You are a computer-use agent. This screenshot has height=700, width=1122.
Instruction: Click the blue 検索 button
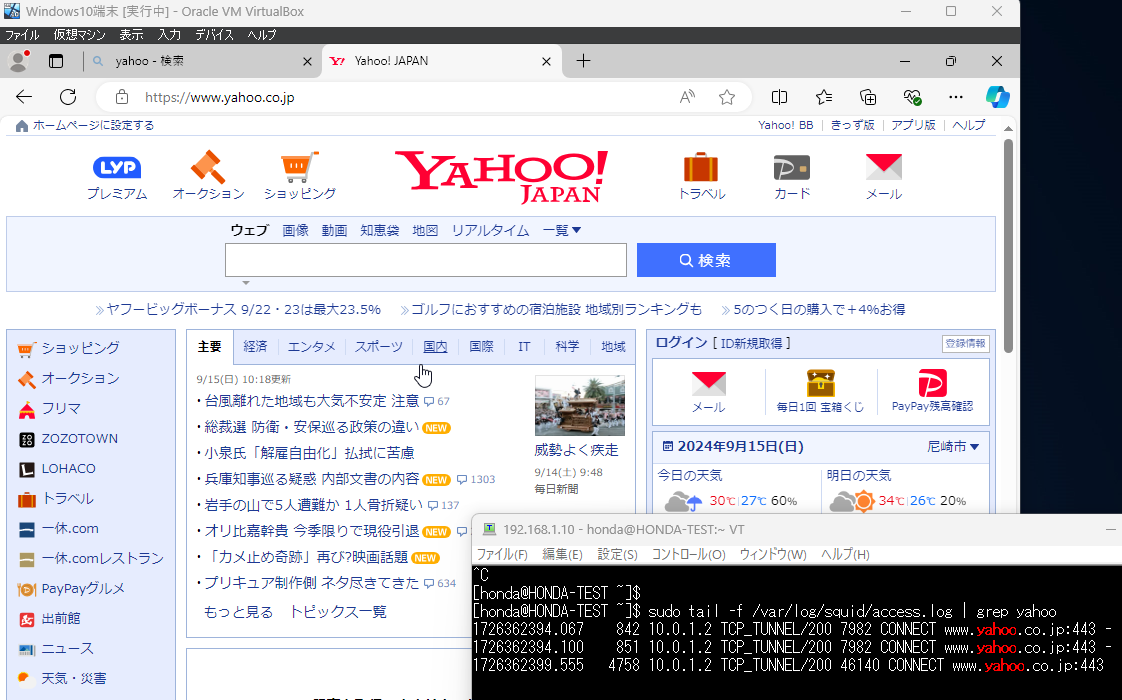706,260
